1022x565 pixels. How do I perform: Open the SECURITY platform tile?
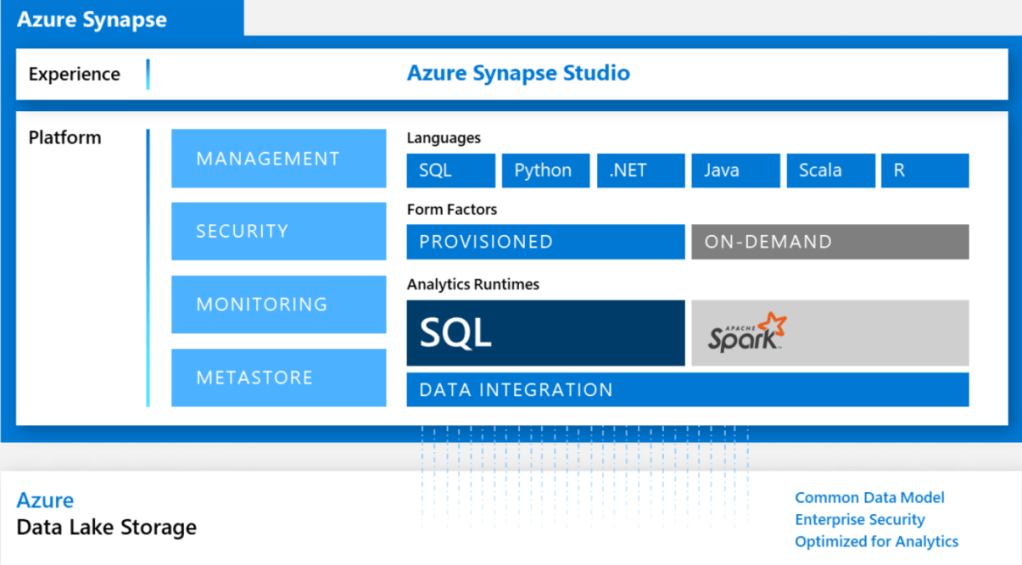pyautogui.click(x=278, y=231)
